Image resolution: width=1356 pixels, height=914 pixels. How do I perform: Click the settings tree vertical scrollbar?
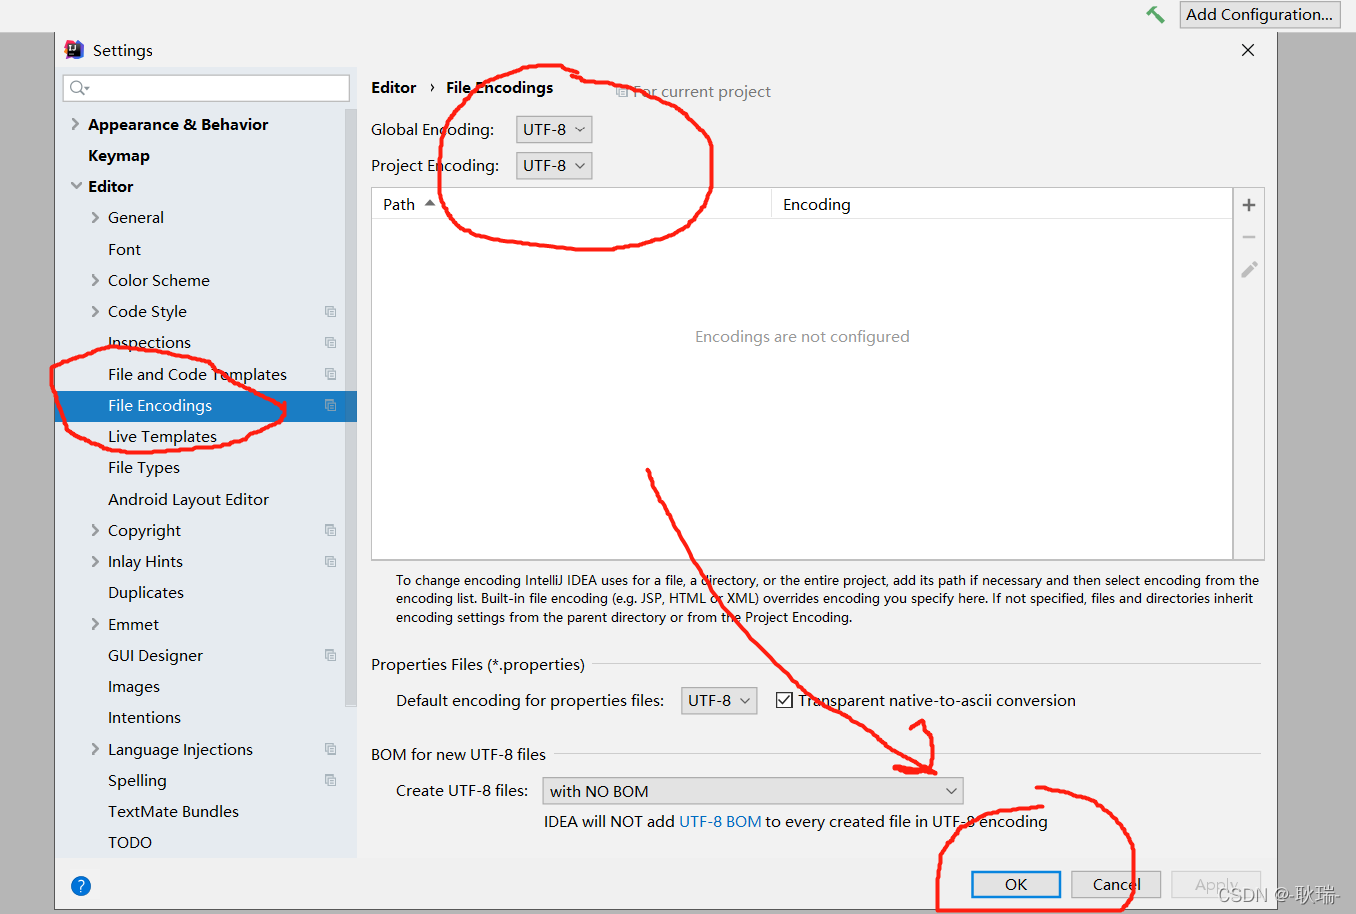click(x=350, y=406)
